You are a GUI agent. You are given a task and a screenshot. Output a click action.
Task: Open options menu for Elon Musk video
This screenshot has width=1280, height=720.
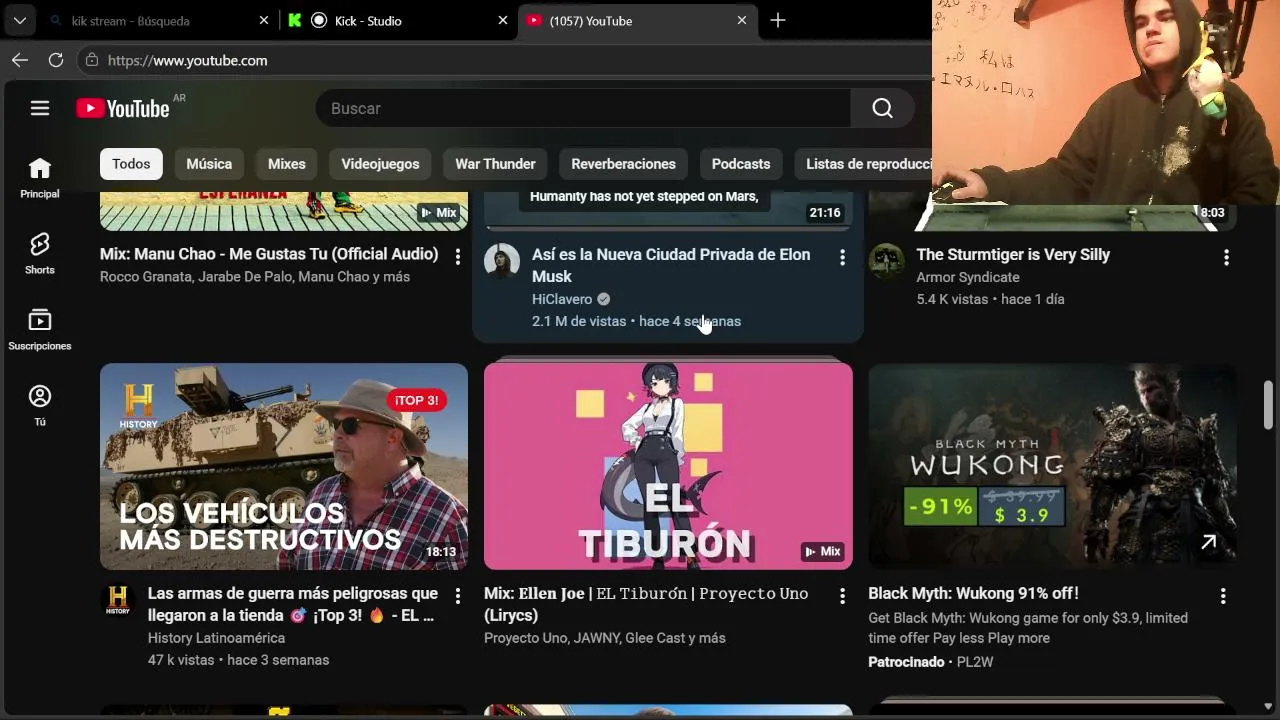(x=842, y=257)
